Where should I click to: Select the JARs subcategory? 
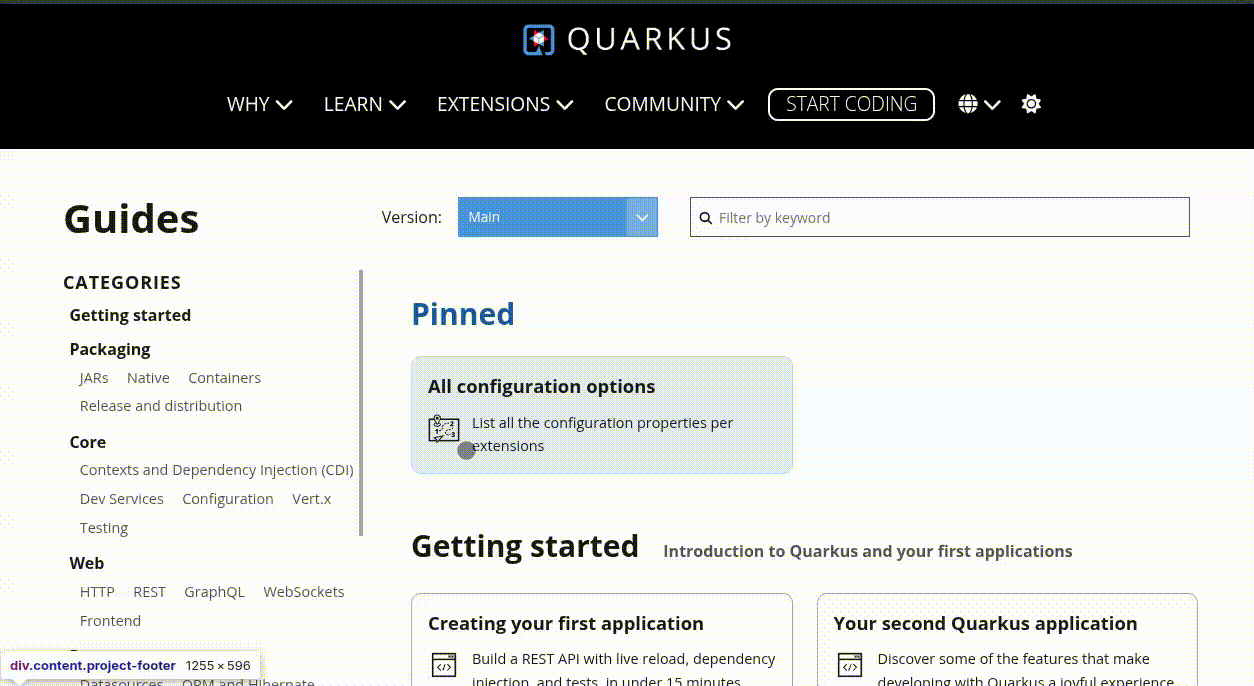tap(94, 378)
